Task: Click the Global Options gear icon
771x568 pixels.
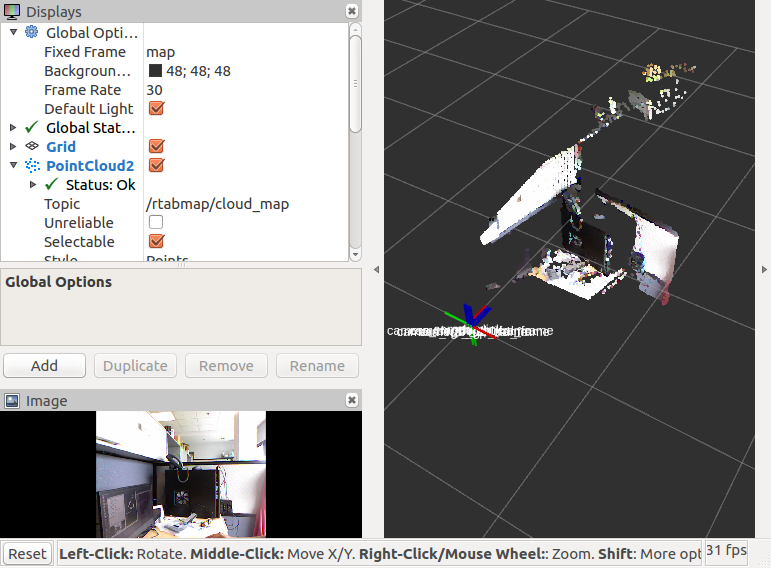Action: tap(32, 33)
